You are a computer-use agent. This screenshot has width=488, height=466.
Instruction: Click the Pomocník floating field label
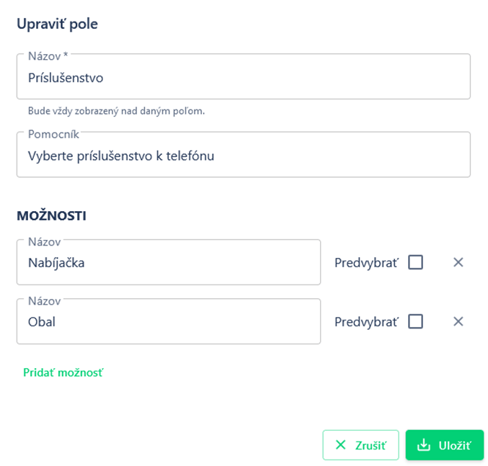(53, 134)
